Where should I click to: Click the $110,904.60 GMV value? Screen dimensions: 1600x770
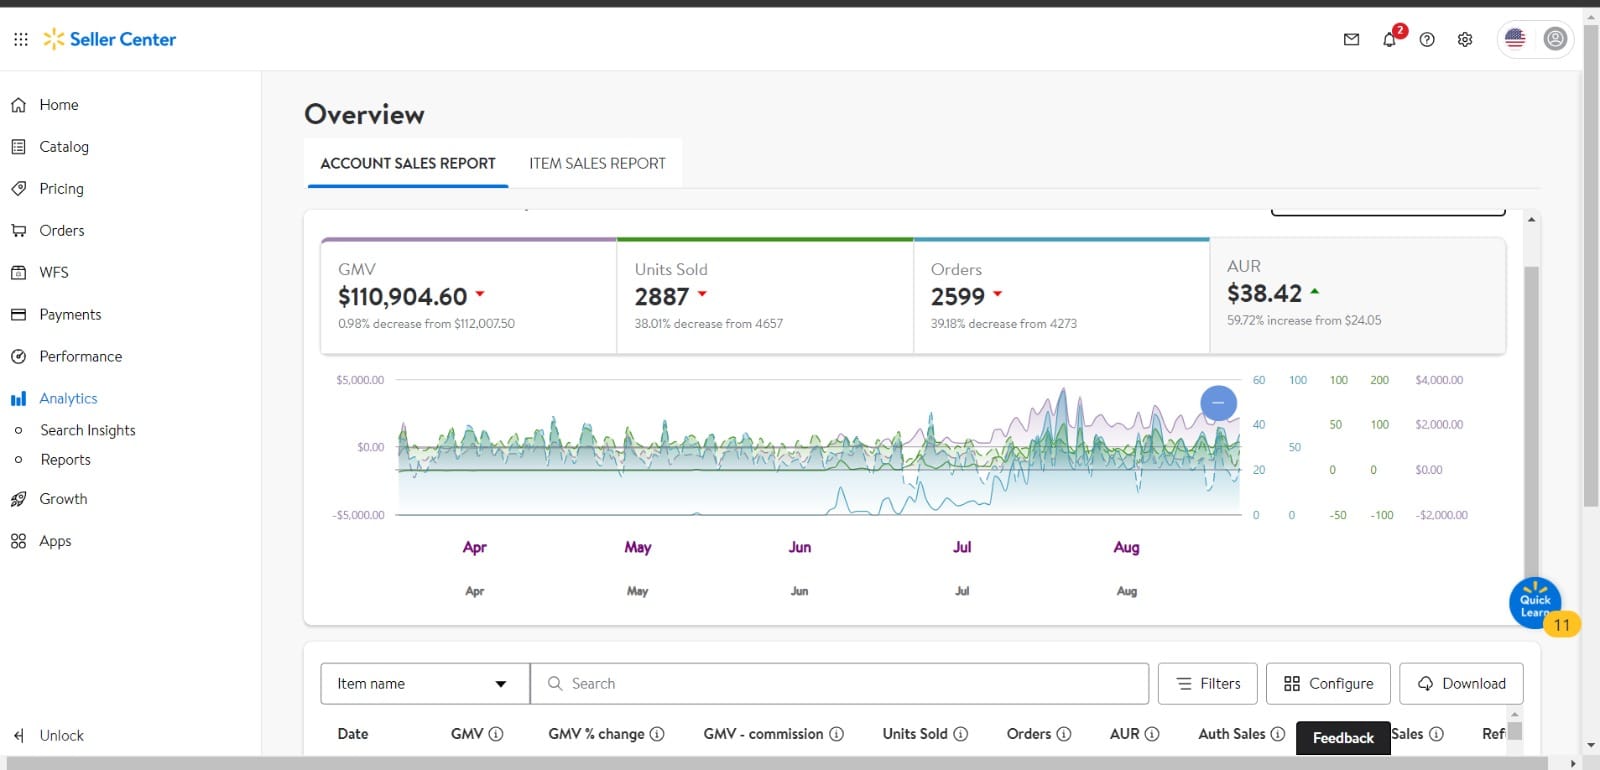(403, 297)
